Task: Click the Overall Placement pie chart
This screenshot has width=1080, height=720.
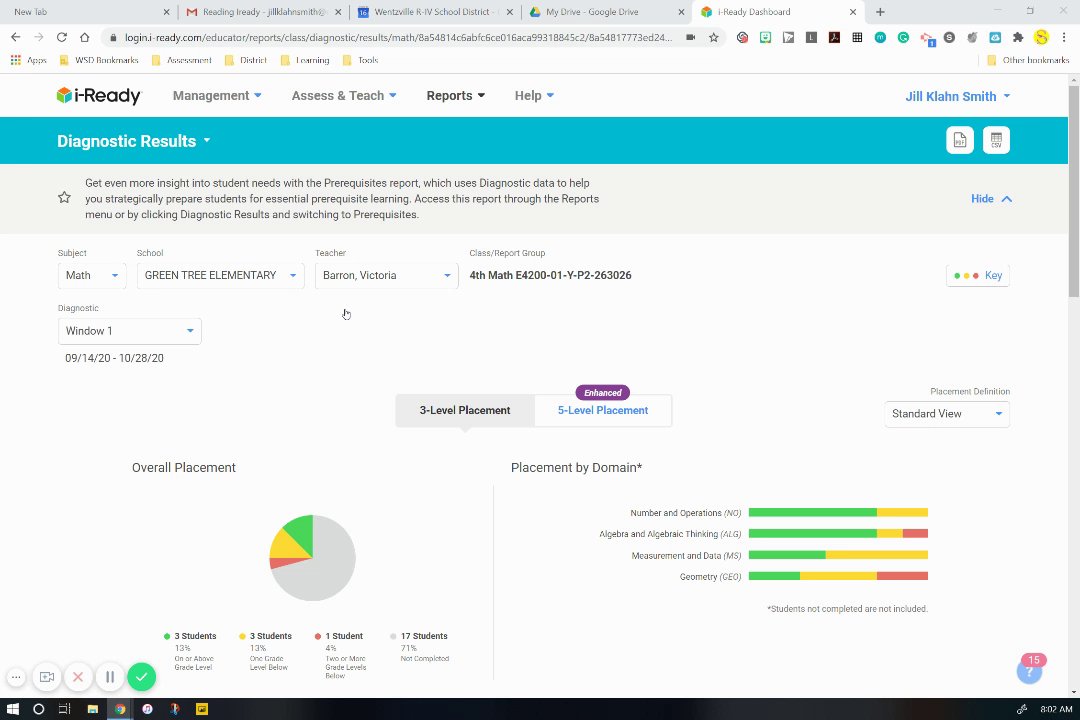Action: [313, 558]
